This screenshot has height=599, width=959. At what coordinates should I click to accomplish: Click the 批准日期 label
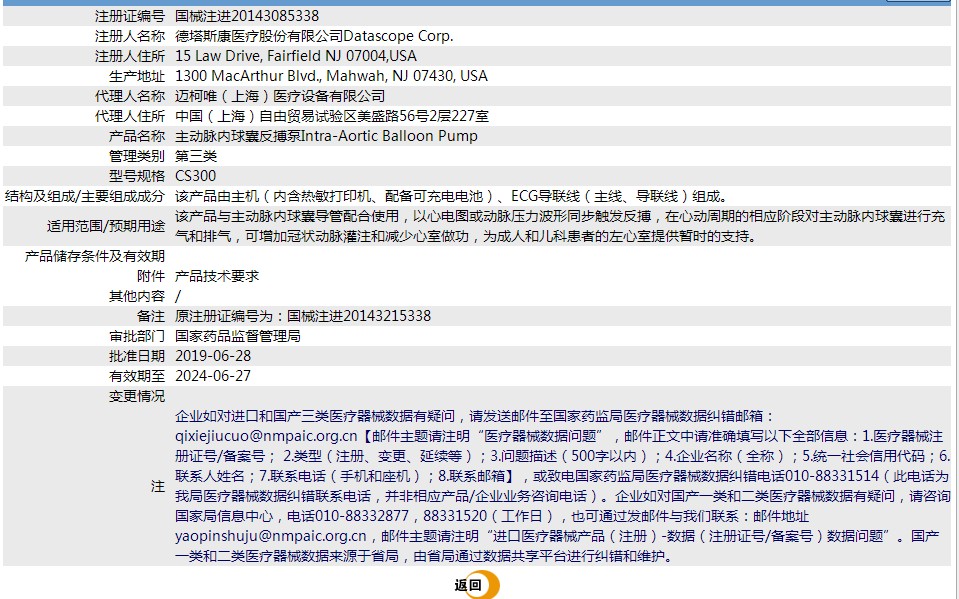137,356
